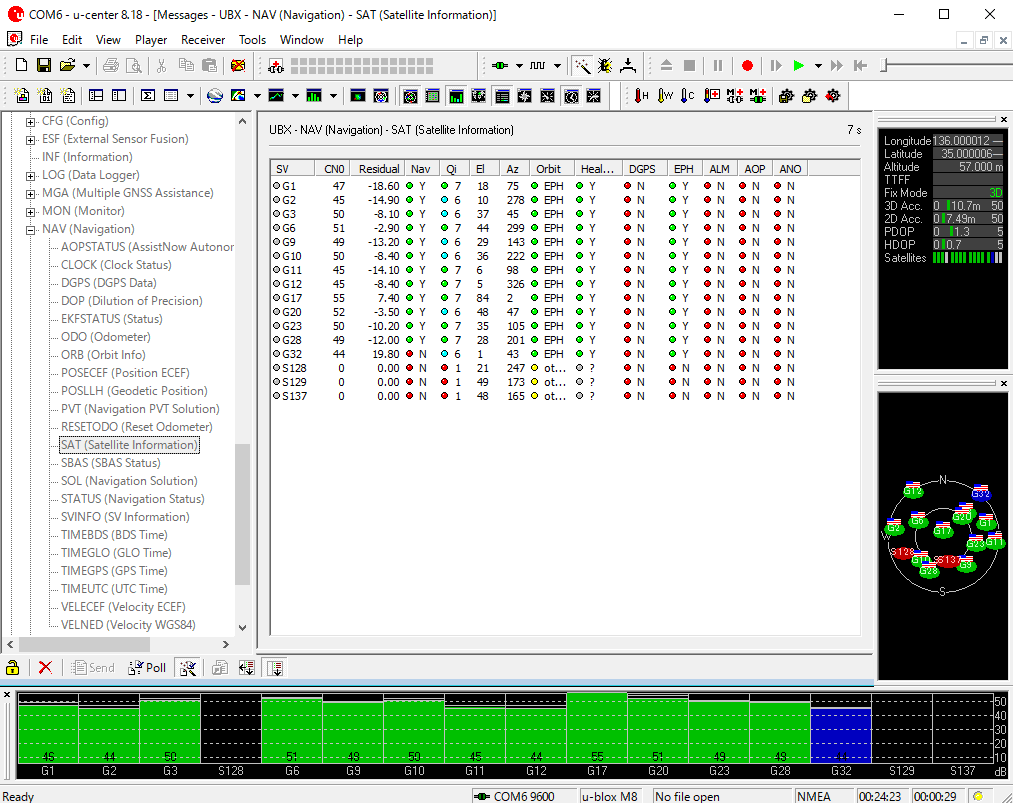Click the Save disk icon
Image resolution: width=1013 pixels, height=803 pixels.
pos(44,66)
